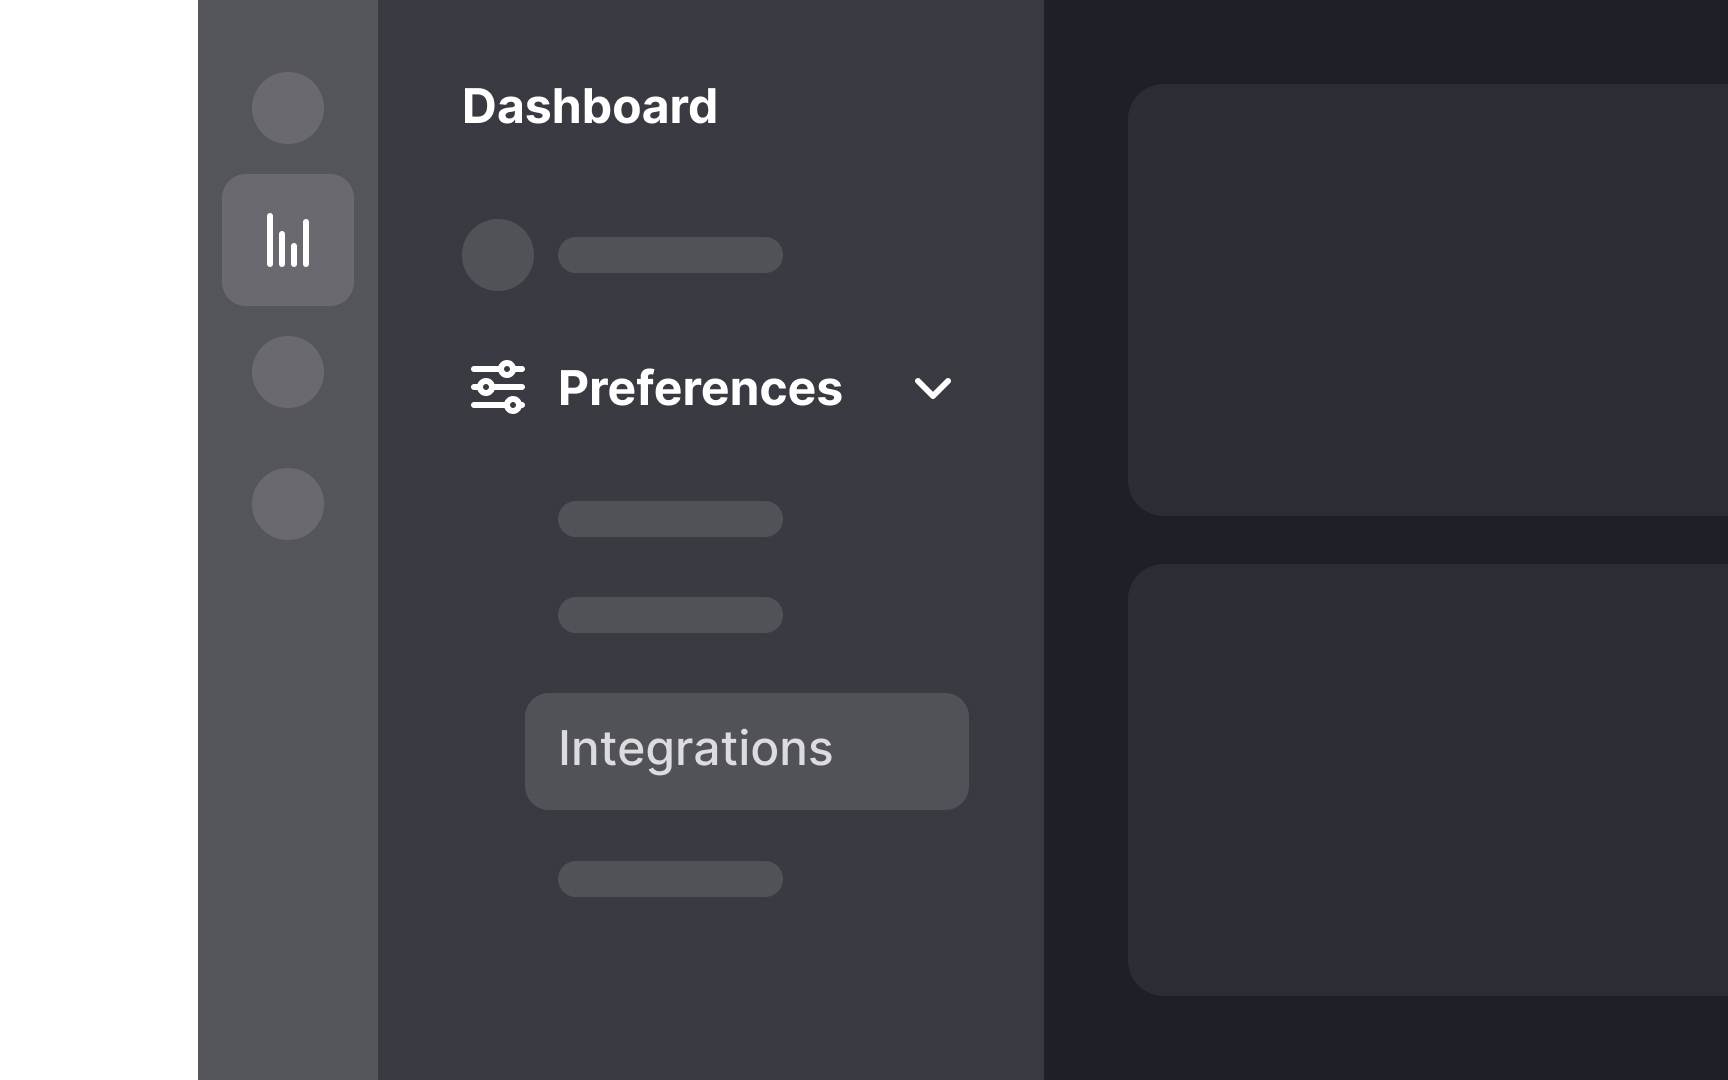
Task: Click the topmost circular sidebar icon
Action: [287, 108]
